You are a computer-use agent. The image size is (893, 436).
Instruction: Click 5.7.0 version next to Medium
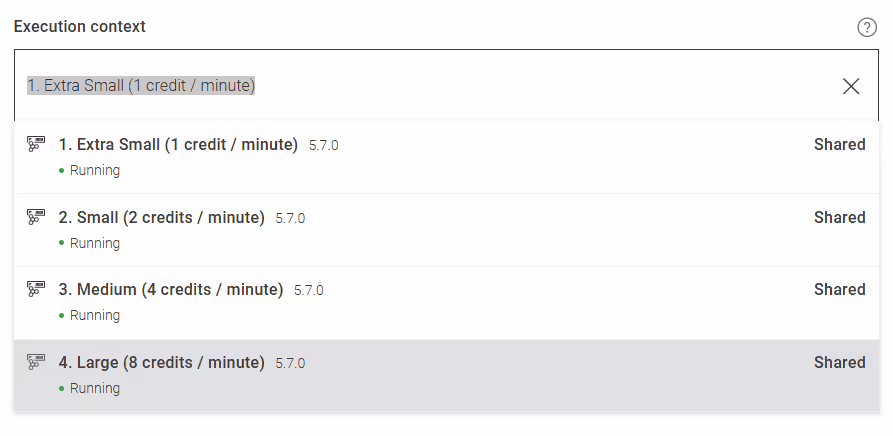308,290
